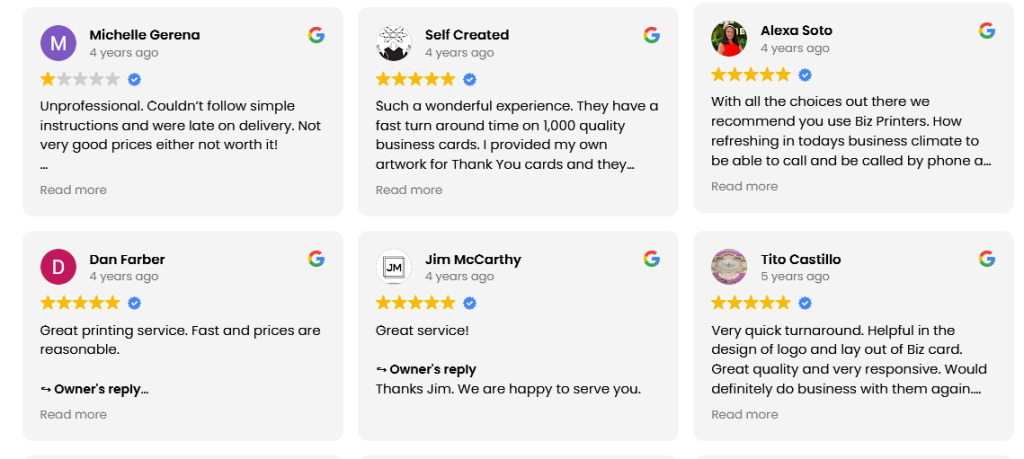Expand Self Created's review with Read more
Viewport: 1024px width, 459px height.
coord(409,190)
